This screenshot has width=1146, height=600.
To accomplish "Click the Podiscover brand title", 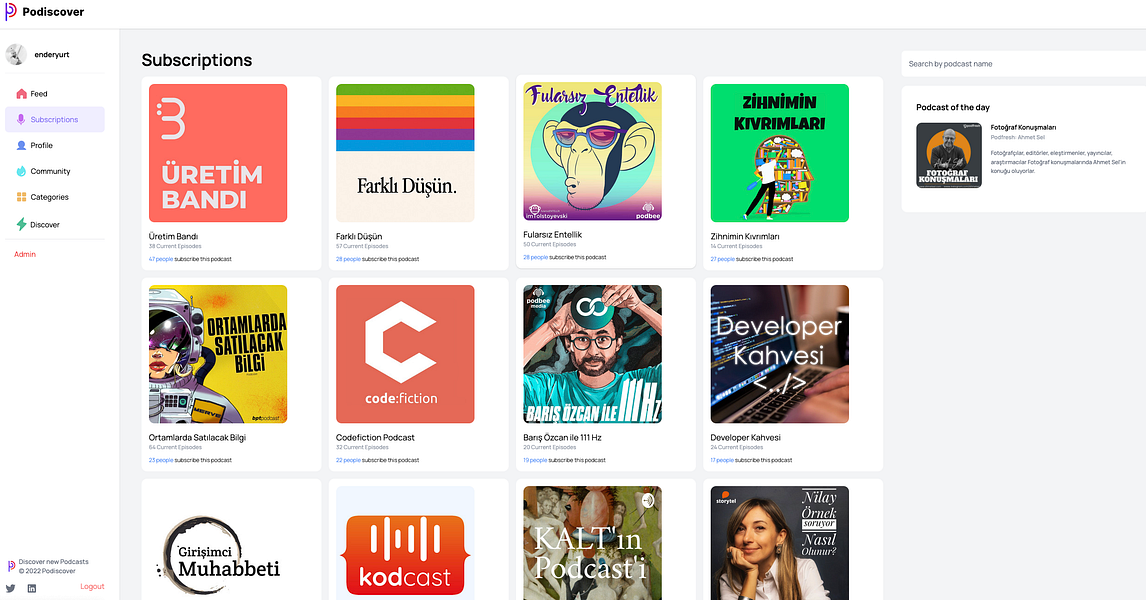I will [53, 12].
